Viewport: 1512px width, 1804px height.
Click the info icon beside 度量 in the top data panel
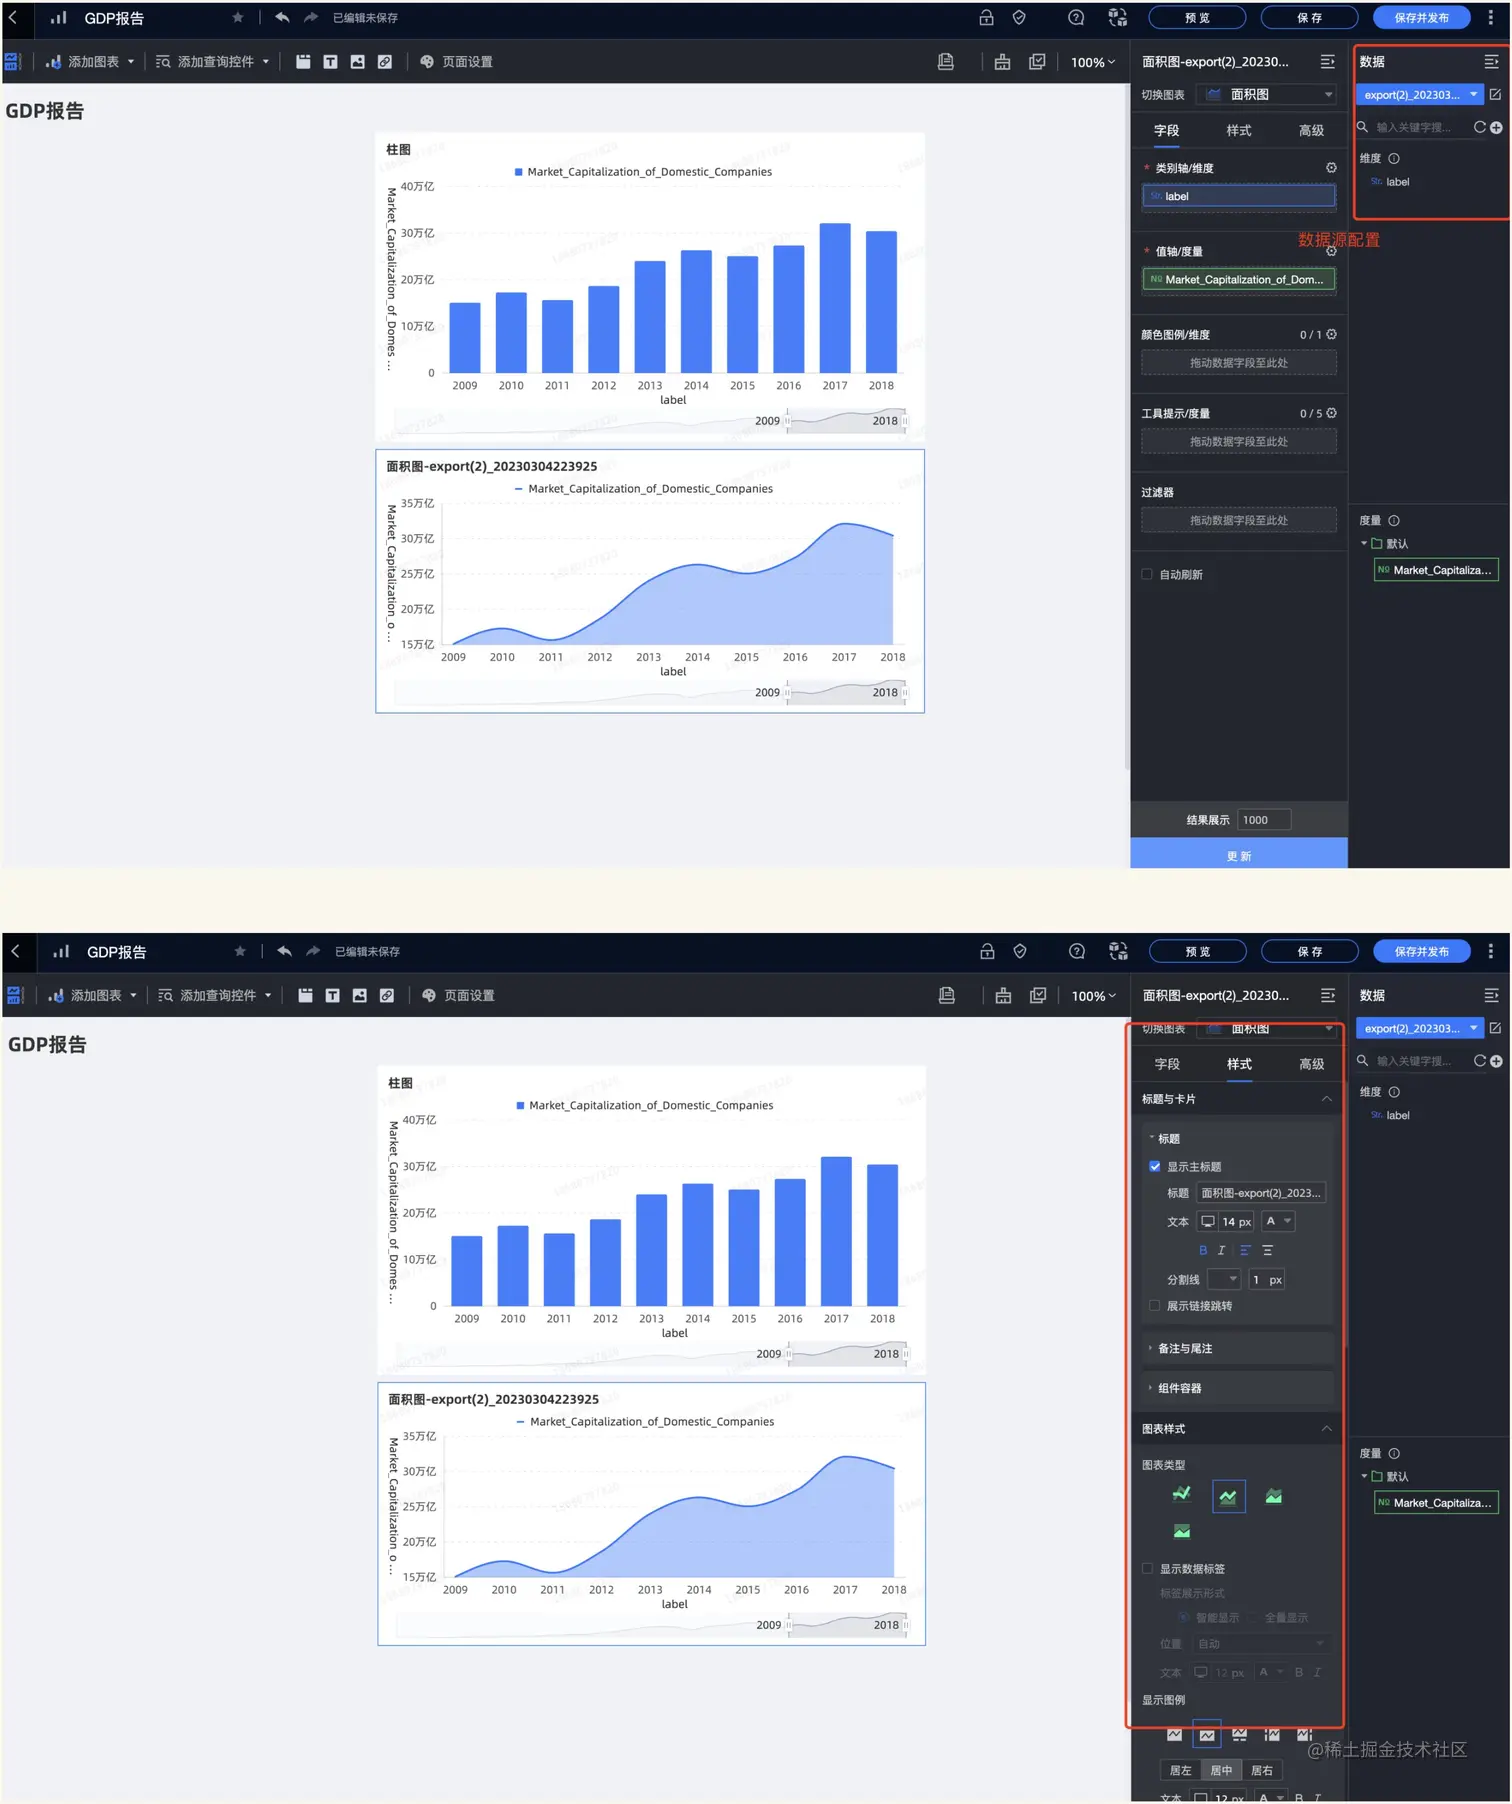click(1394, 520)
